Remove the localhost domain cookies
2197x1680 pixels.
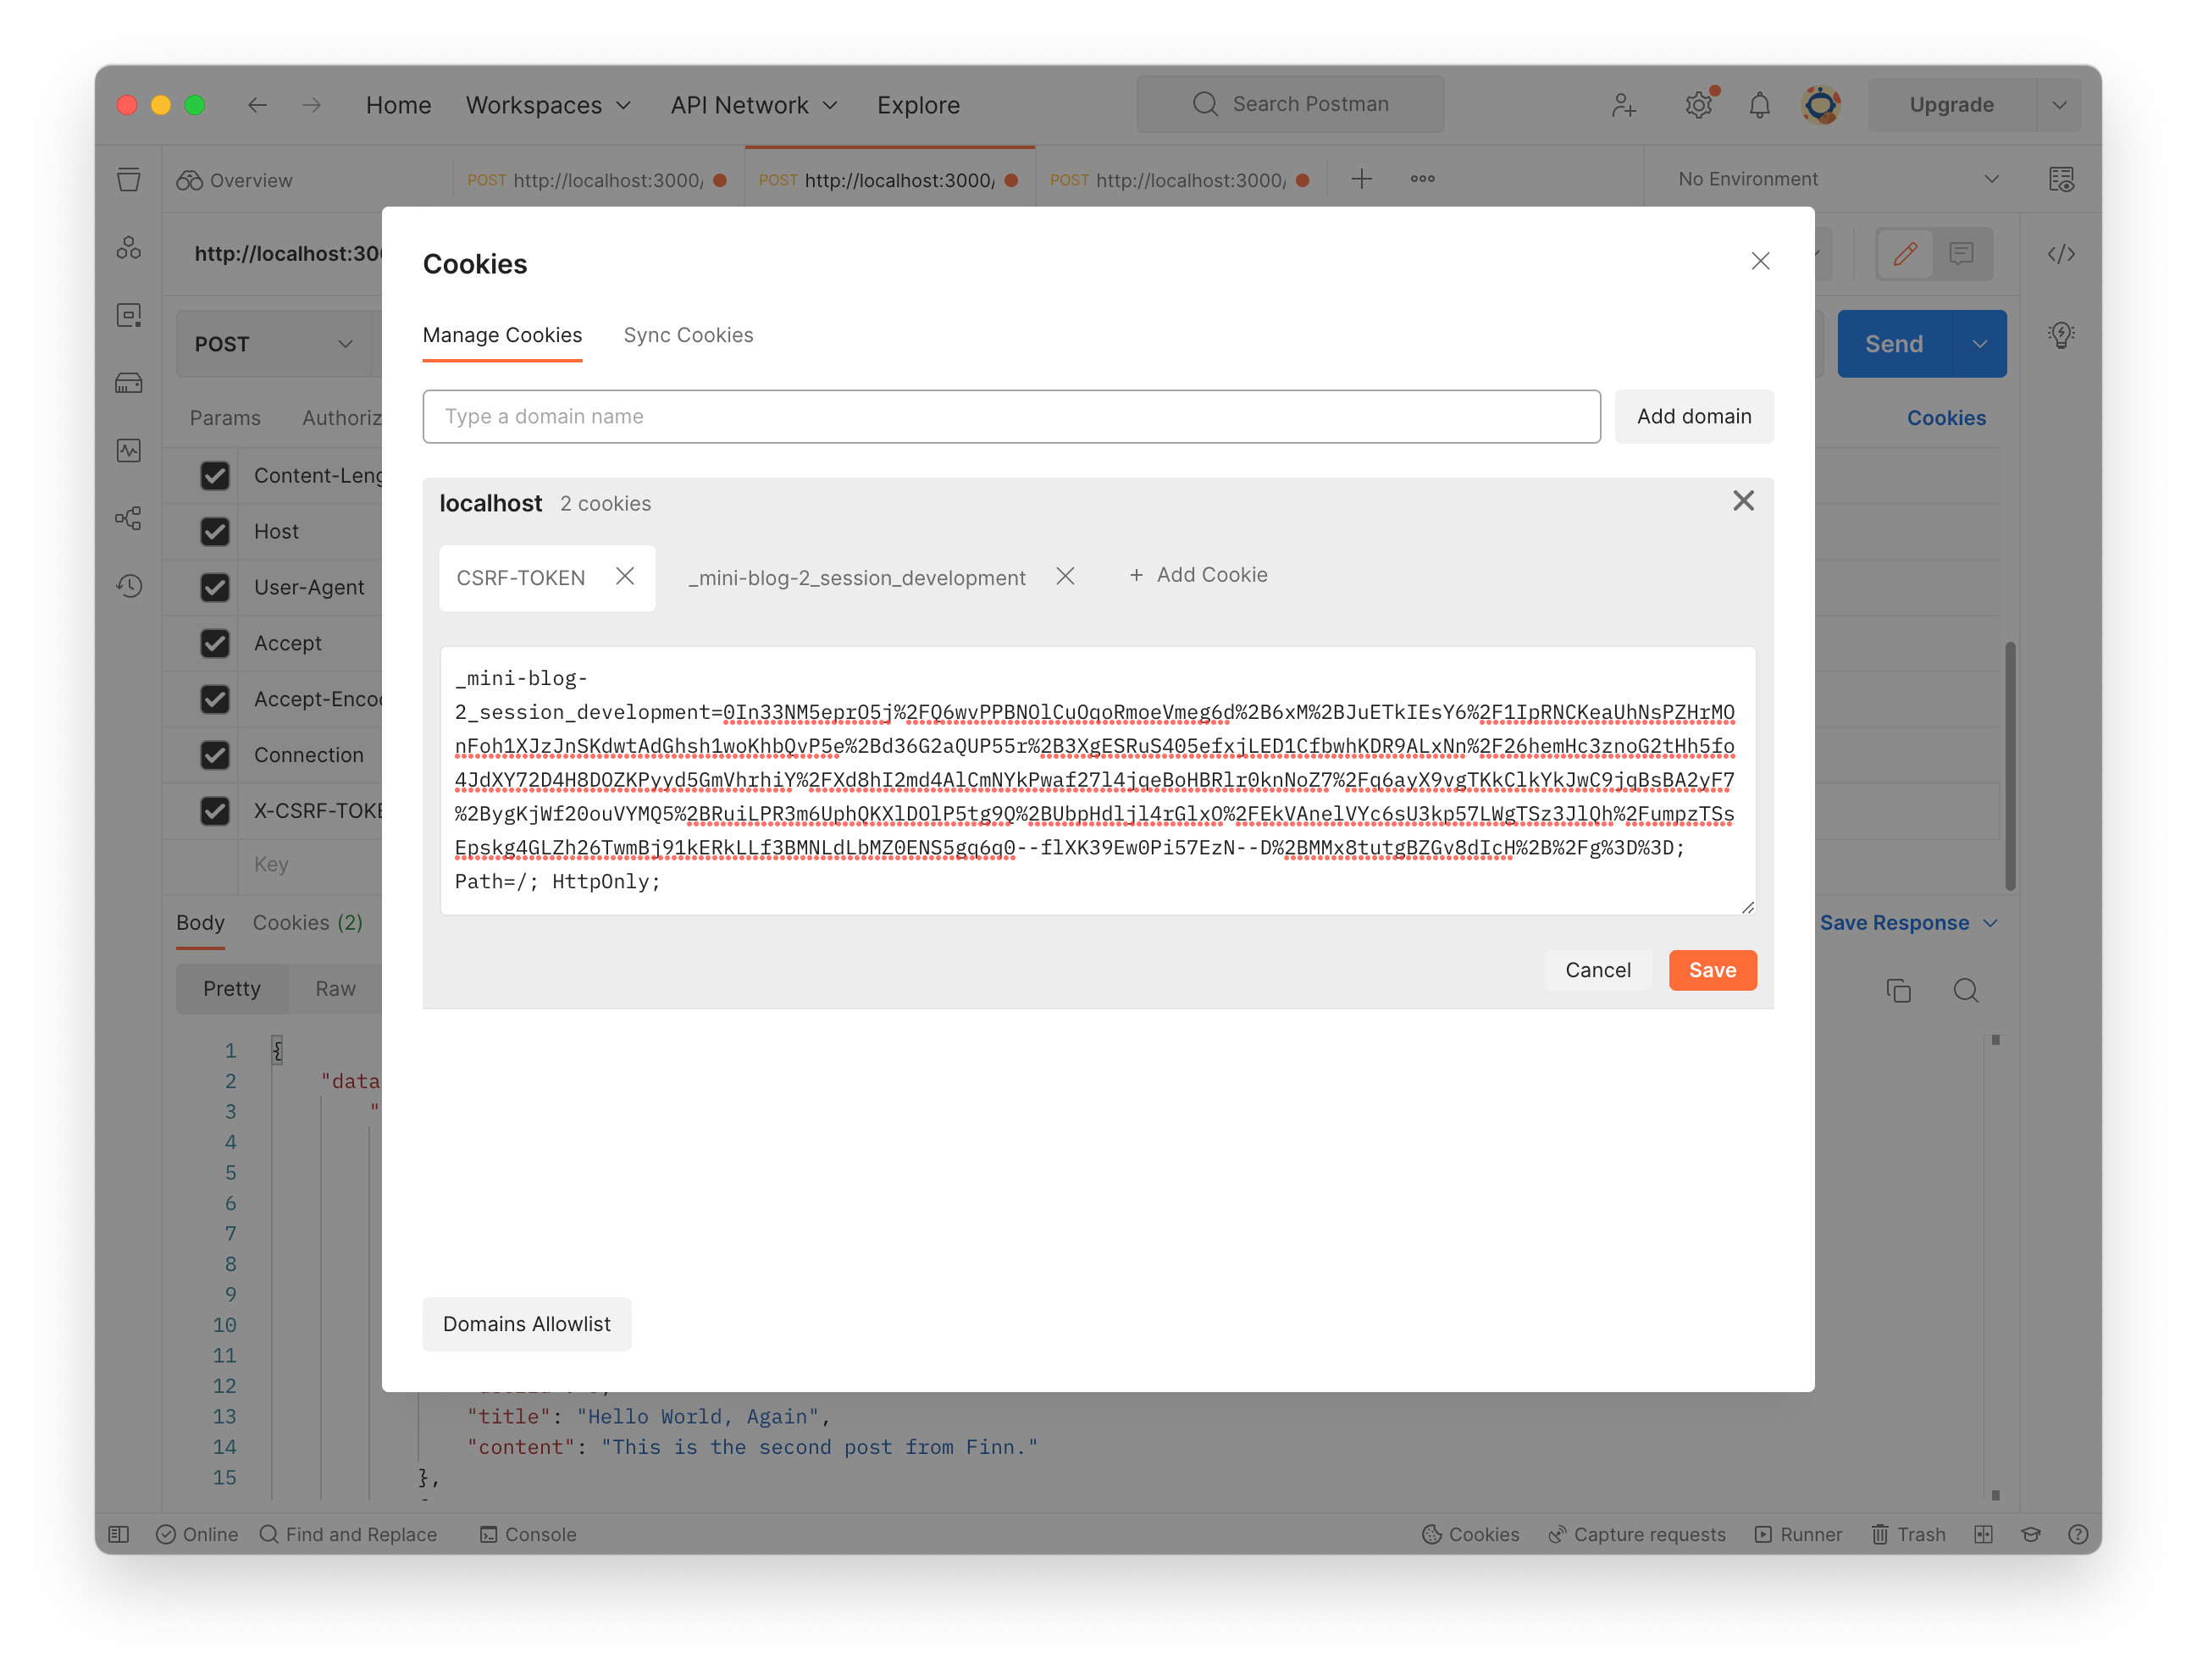1743,501
